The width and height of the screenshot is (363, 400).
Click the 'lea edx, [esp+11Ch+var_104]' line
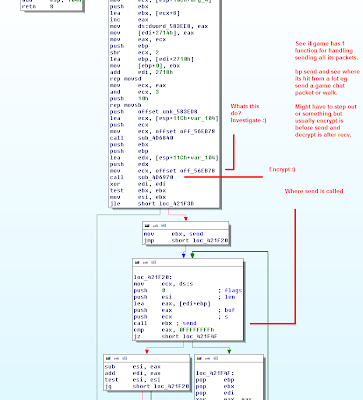point(164,158)
